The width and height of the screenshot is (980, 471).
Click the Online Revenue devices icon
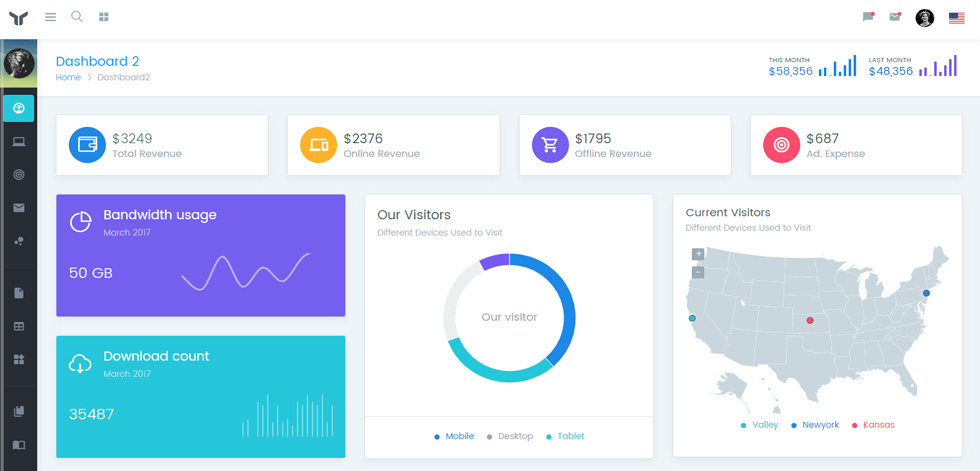pyautogui.click(x=319, y=145)
